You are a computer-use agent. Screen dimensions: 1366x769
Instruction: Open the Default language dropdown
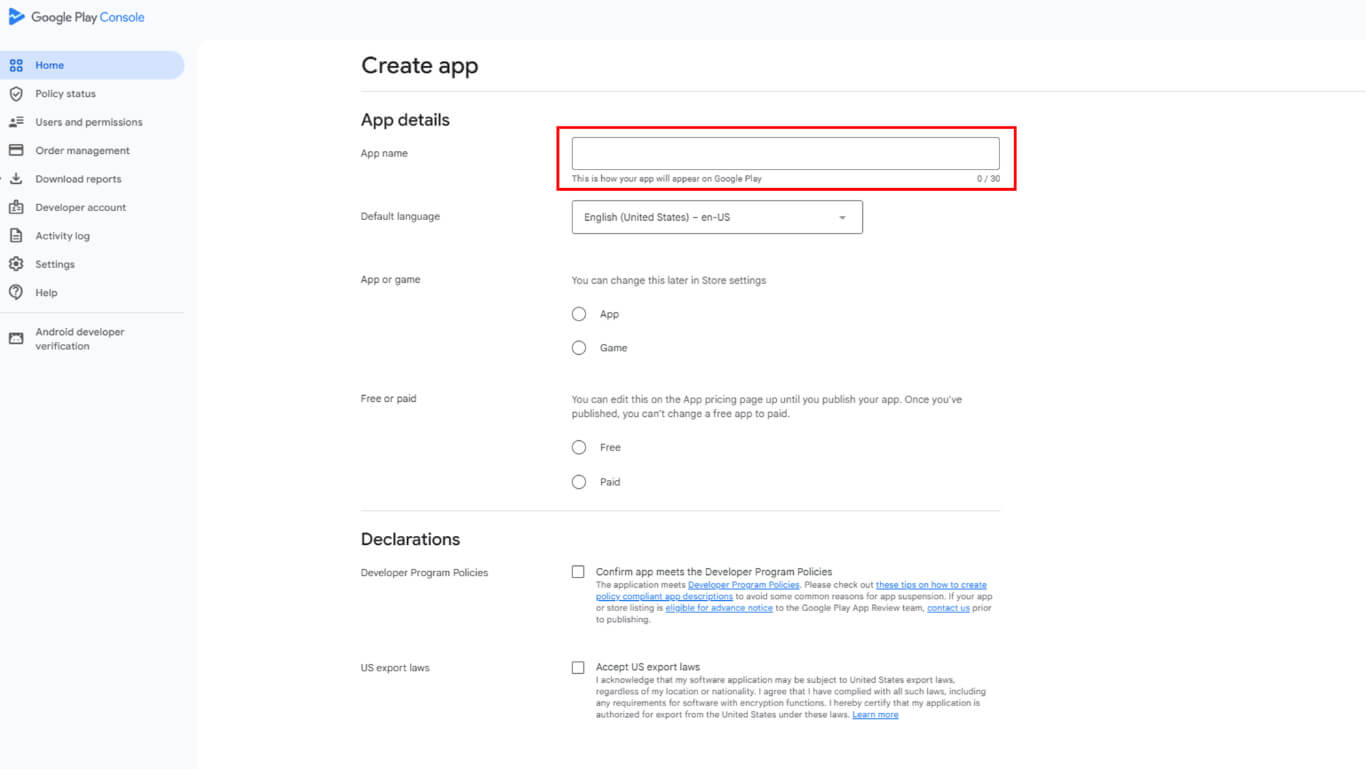point(716,217)
